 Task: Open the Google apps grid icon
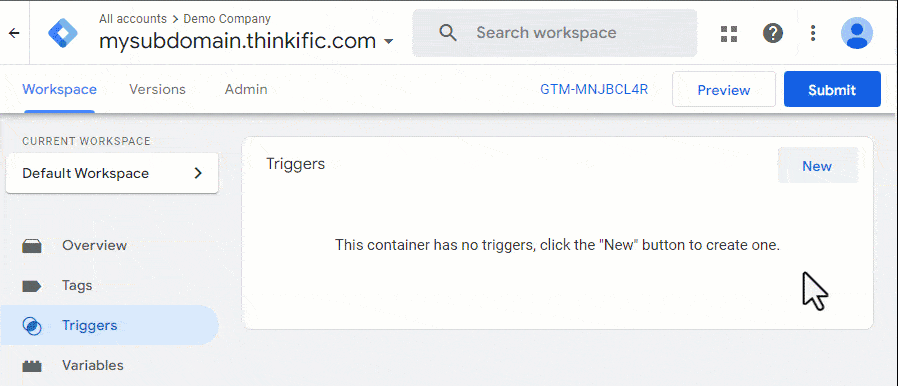click(x=728, y=33)
